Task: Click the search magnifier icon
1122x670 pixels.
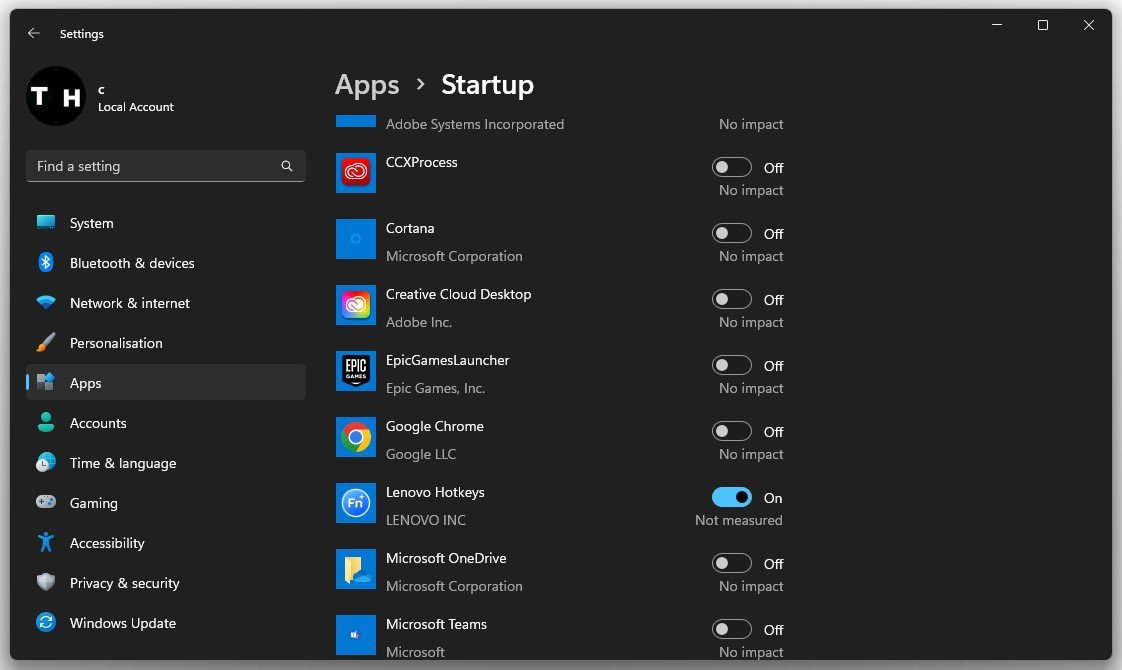Action: 287,166
